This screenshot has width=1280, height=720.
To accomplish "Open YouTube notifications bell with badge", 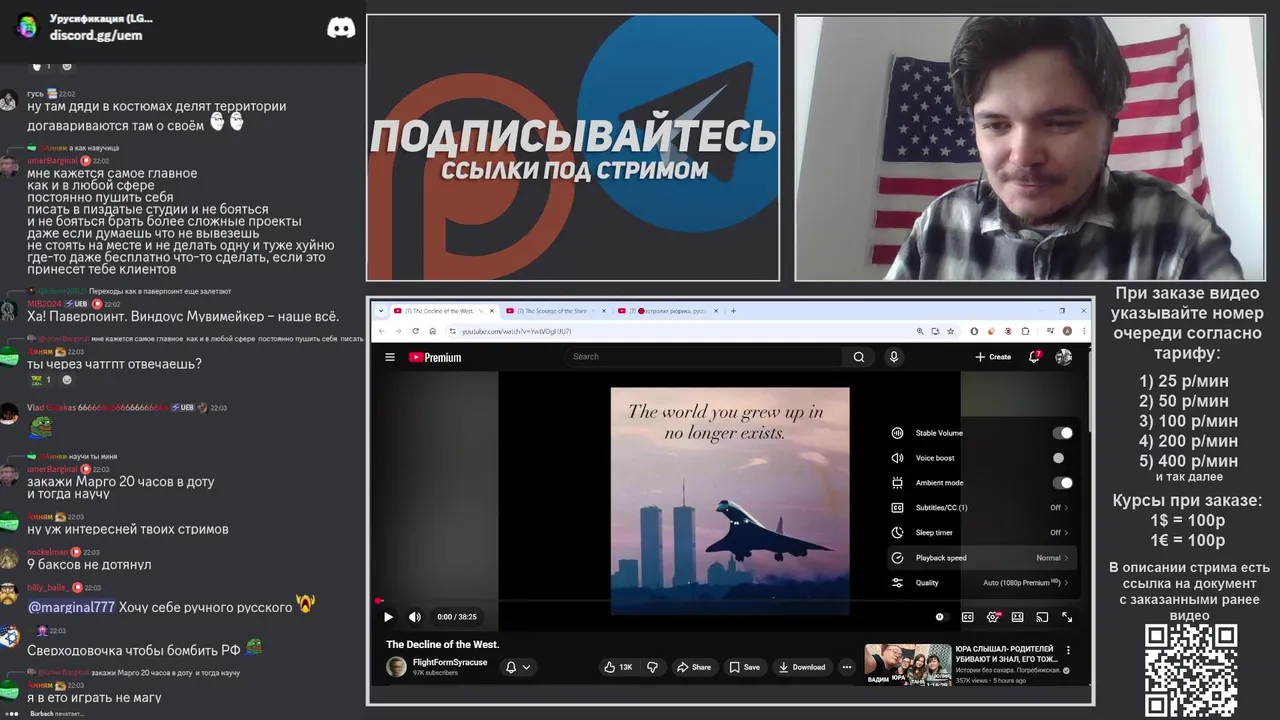I will 1035,356.
